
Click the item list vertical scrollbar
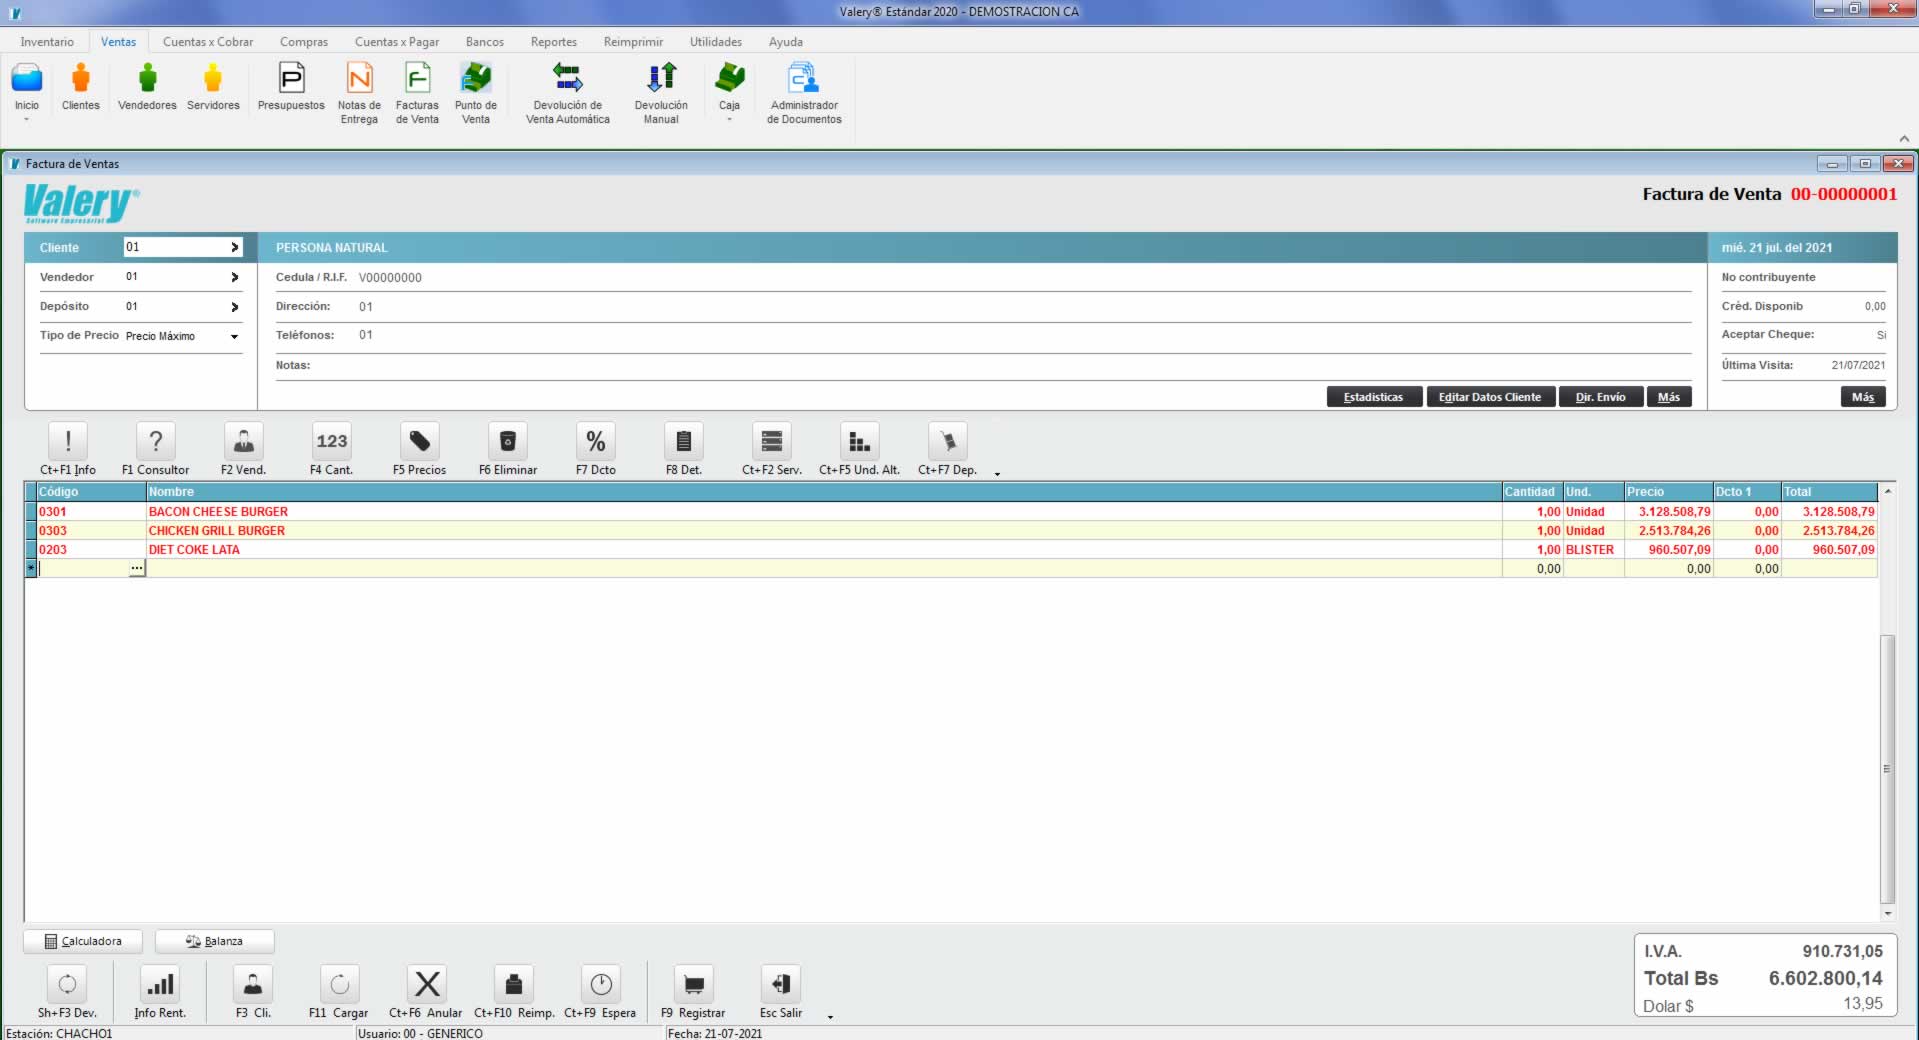(x=1888, y=768)
